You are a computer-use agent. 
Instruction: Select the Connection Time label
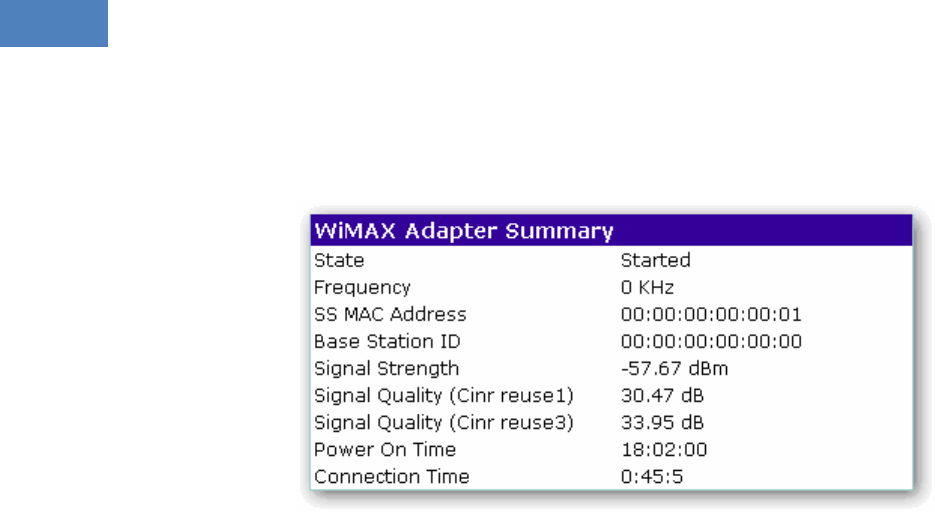tap(392, 477)
